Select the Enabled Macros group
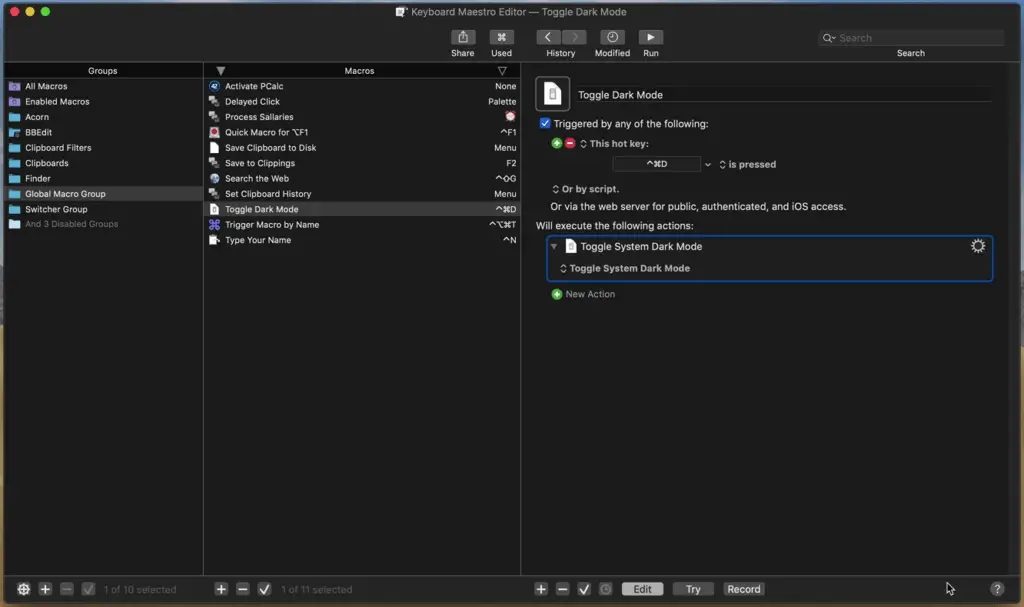Screen dimensions: 1024x607 103,101
